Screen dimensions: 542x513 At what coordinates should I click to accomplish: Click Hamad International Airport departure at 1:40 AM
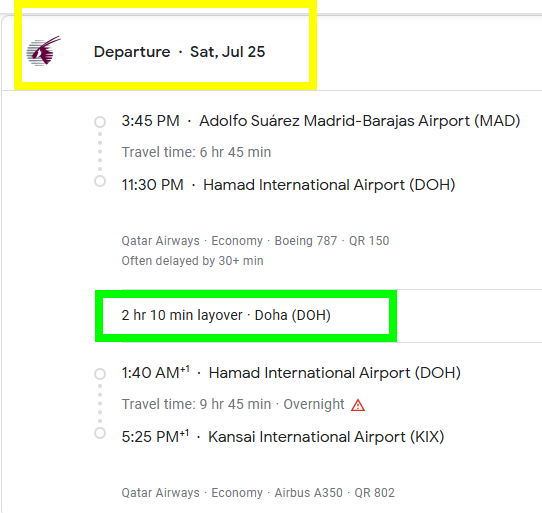click(335, 373)
